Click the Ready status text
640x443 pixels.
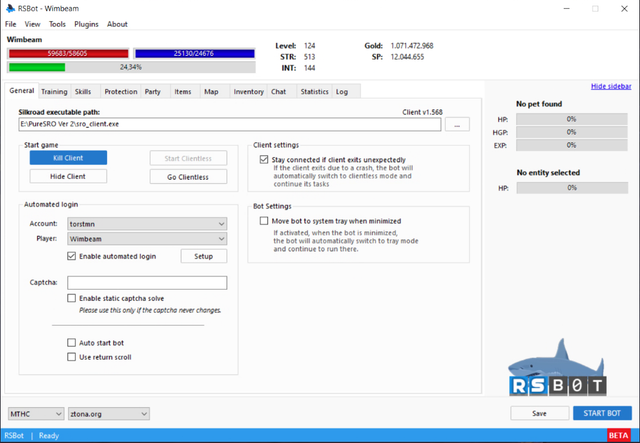coord(49,436)
